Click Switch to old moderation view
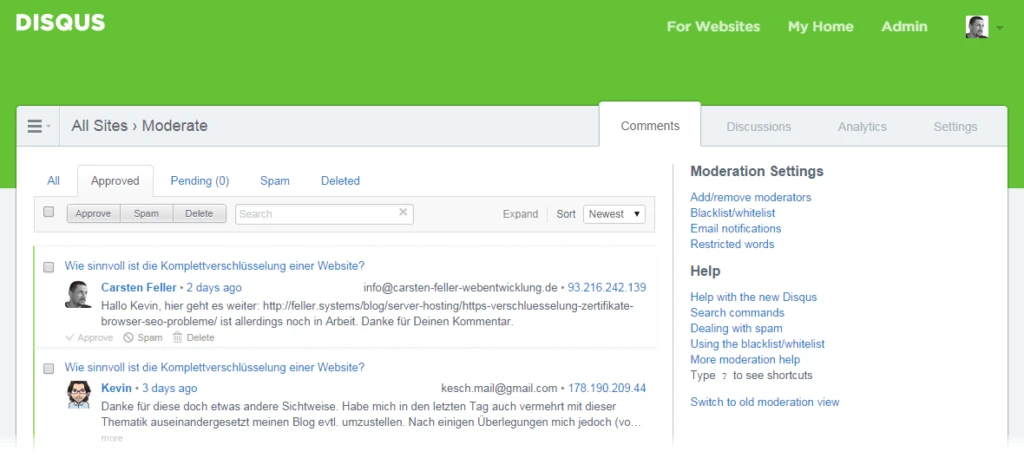The height and width of the screenshot is (458, 1024). [765, 402]
